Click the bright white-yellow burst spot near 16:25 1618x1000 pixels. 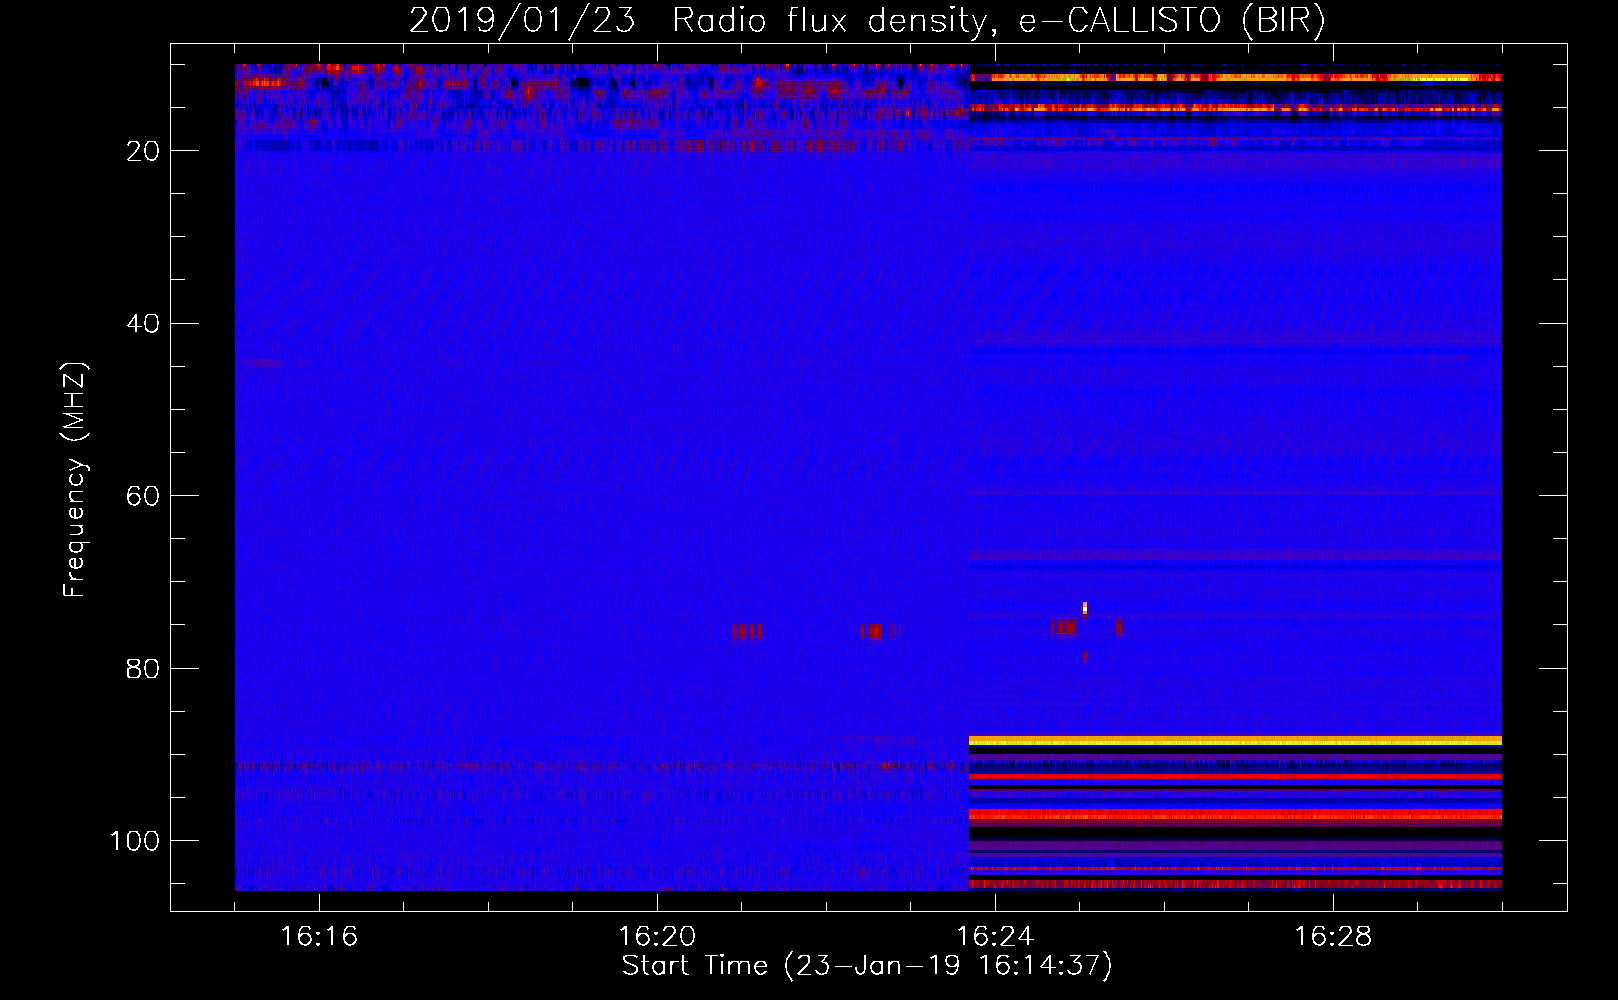1085,608
